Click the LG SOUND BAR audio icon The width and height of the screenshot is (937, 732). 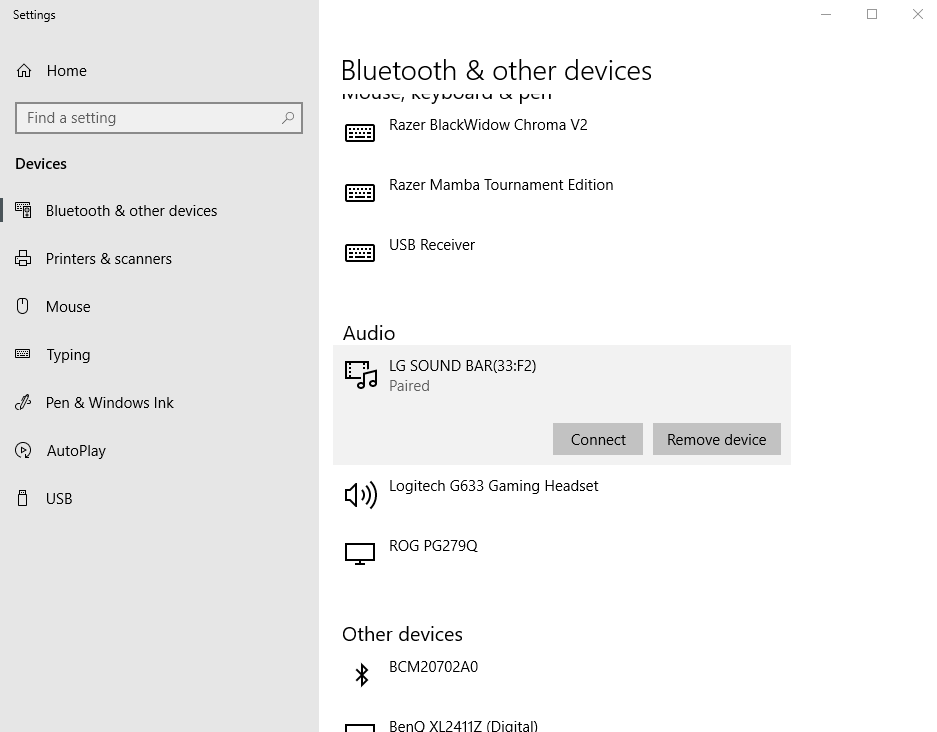point(360,375)
